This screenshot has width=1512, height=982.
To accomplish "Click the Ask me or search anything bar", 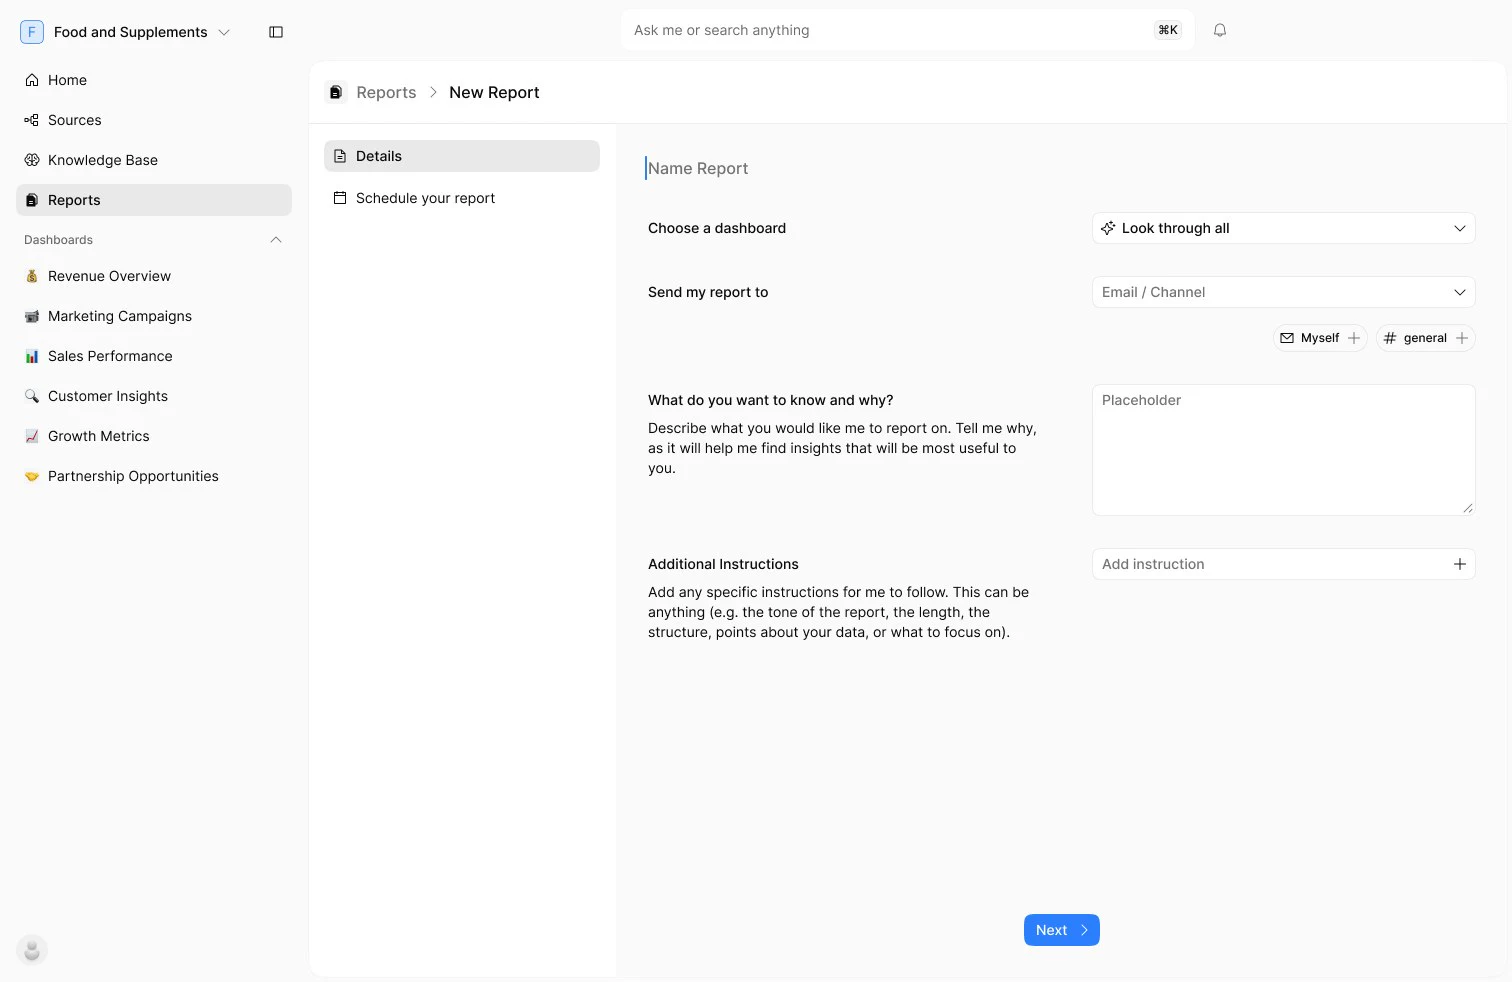I will [907, 30].
